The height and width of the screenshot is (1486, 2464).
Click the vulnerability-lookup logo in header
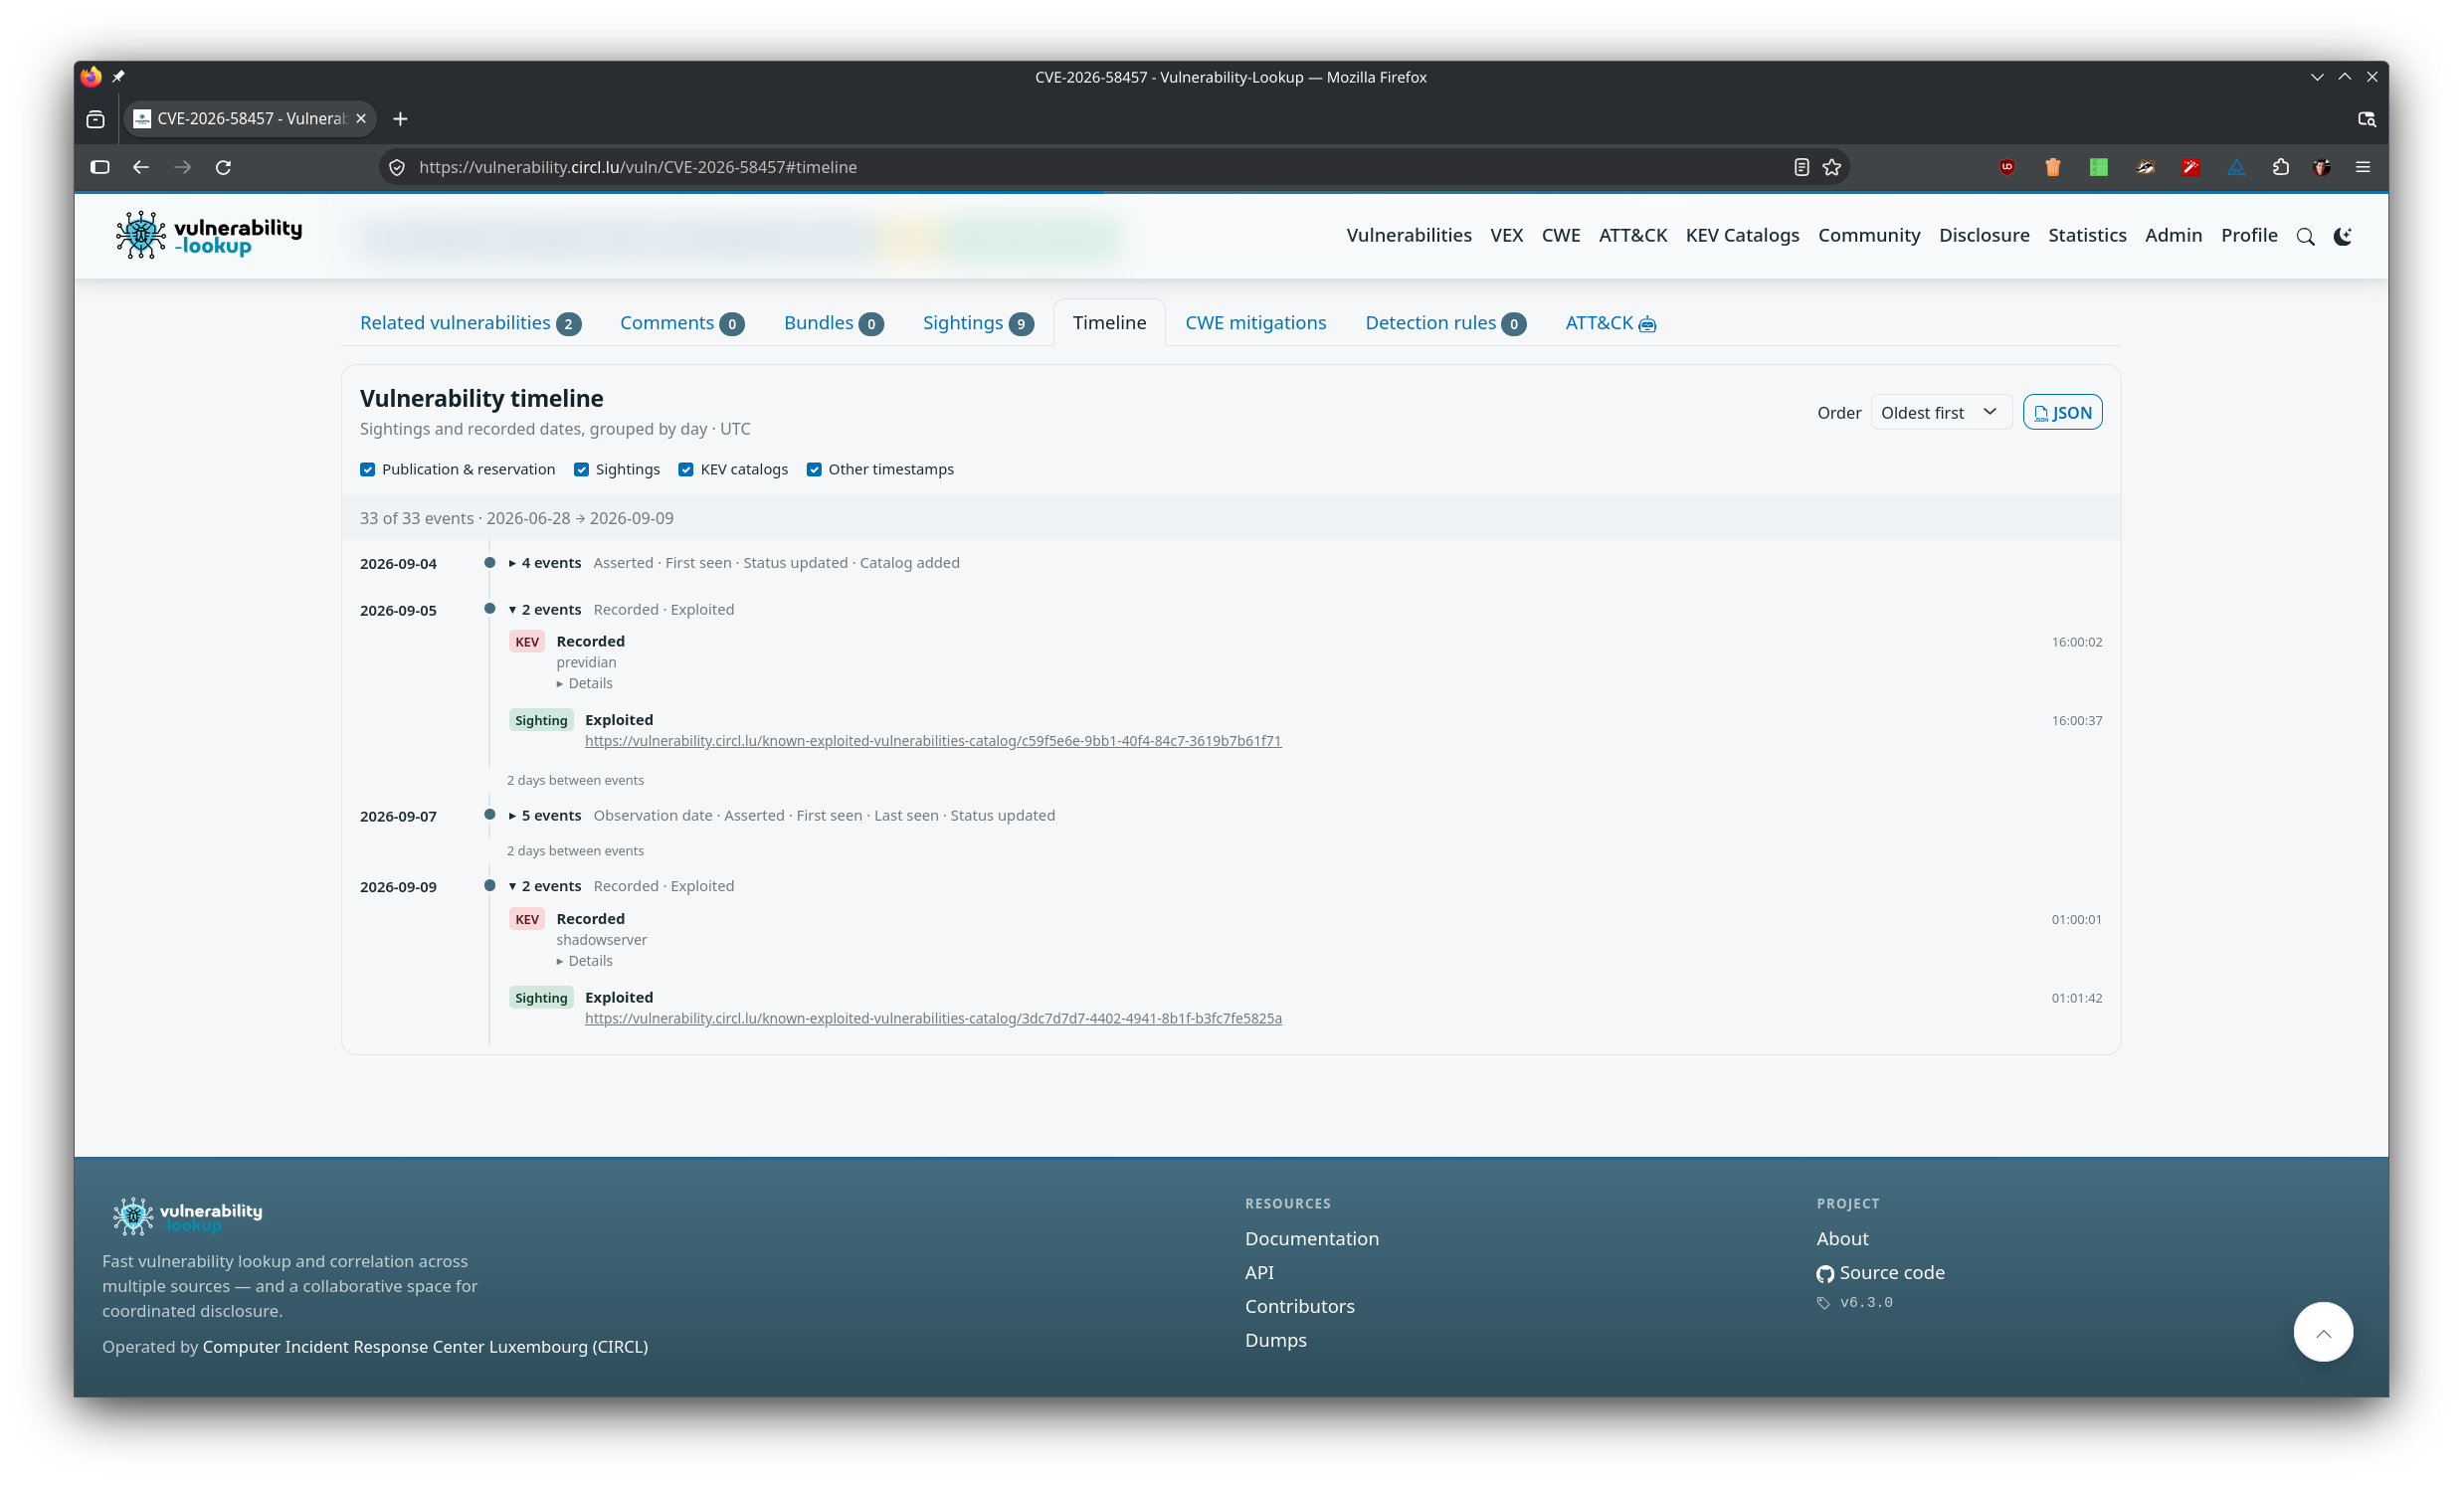(208, 235)
